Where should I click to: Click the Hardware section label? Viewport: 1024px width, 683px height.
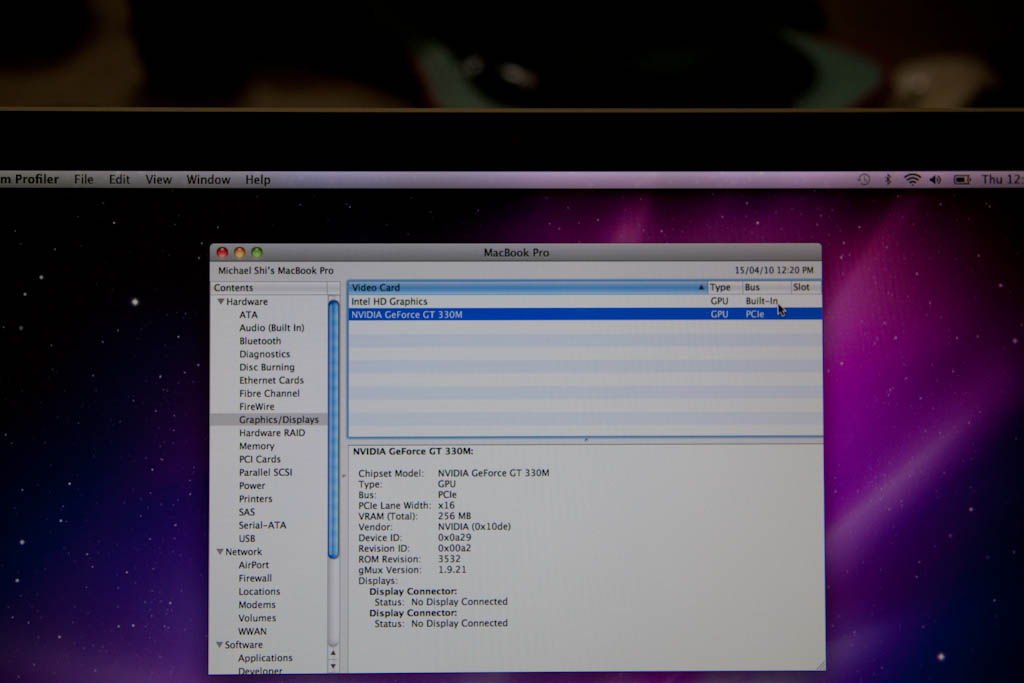(247, 302)
